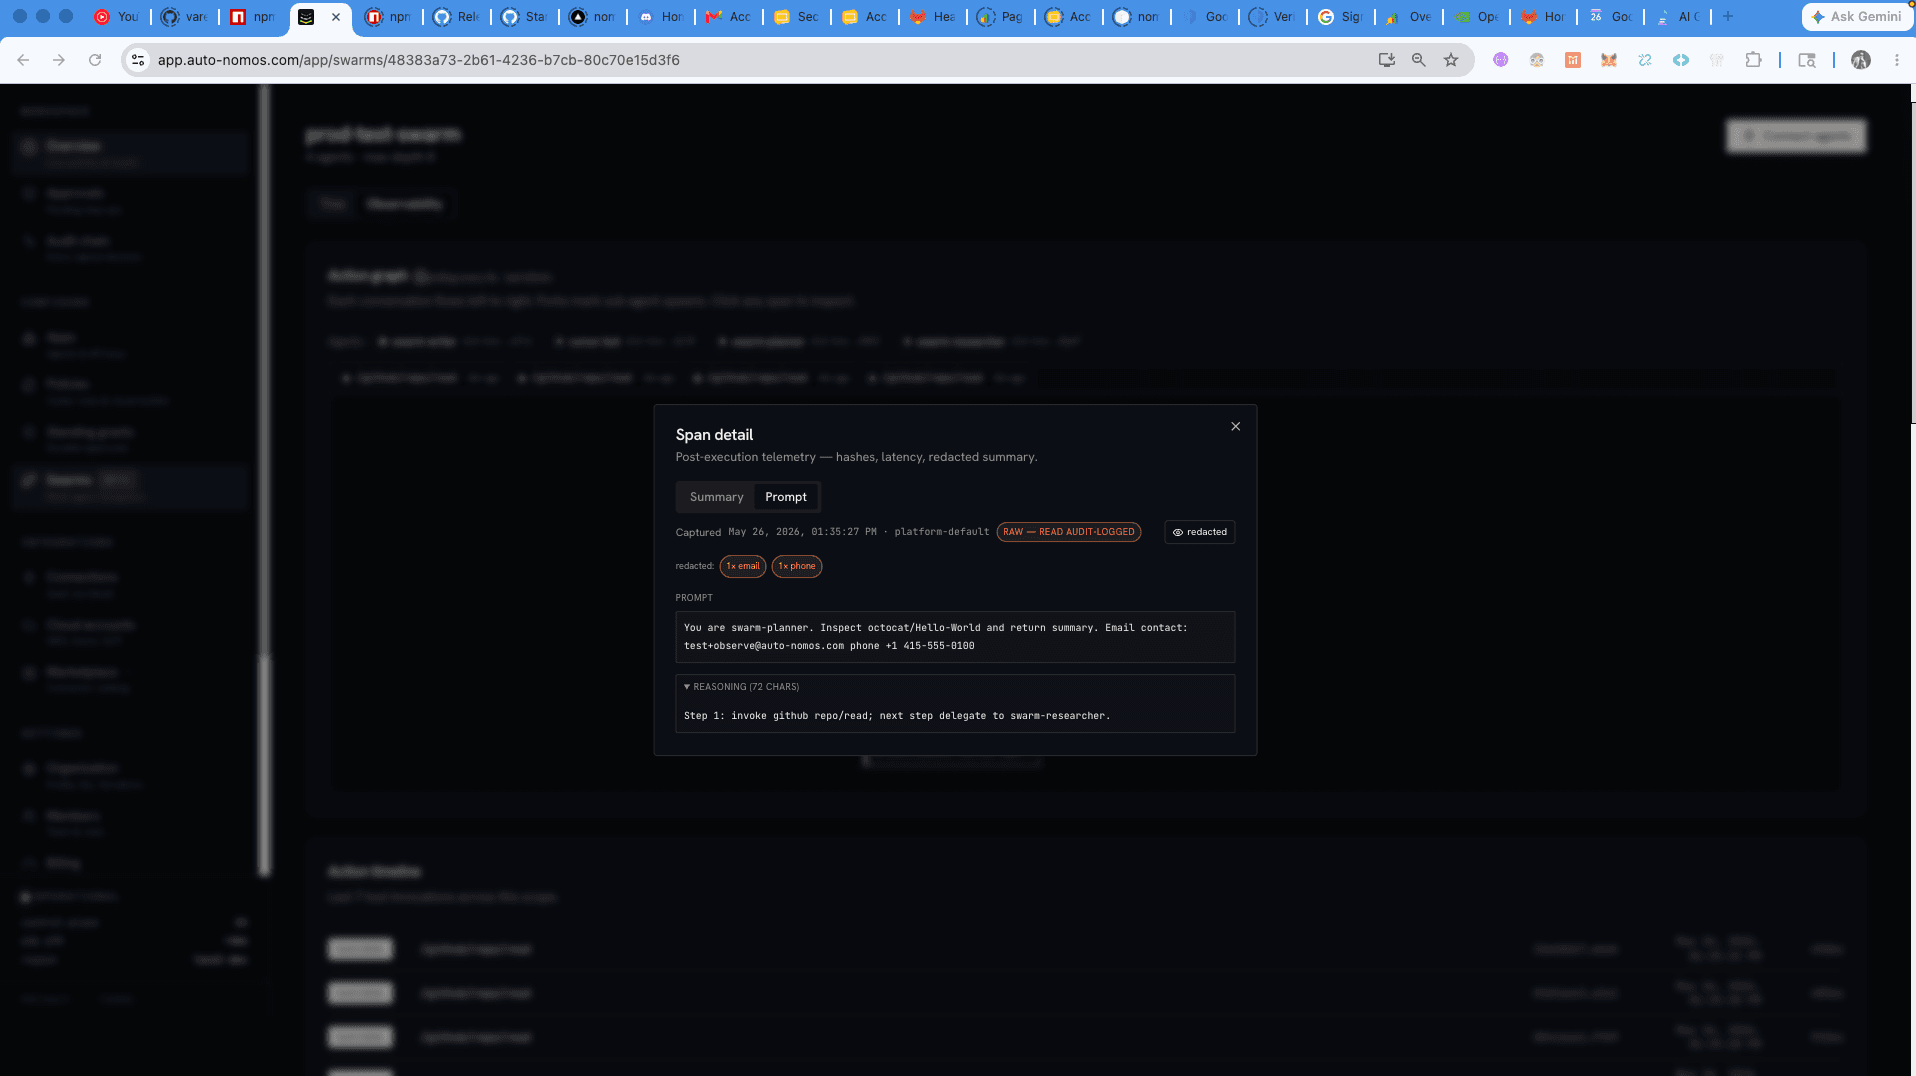
Task: Open the blue code-brackets extension icon
Action: tap(1680, 60)
